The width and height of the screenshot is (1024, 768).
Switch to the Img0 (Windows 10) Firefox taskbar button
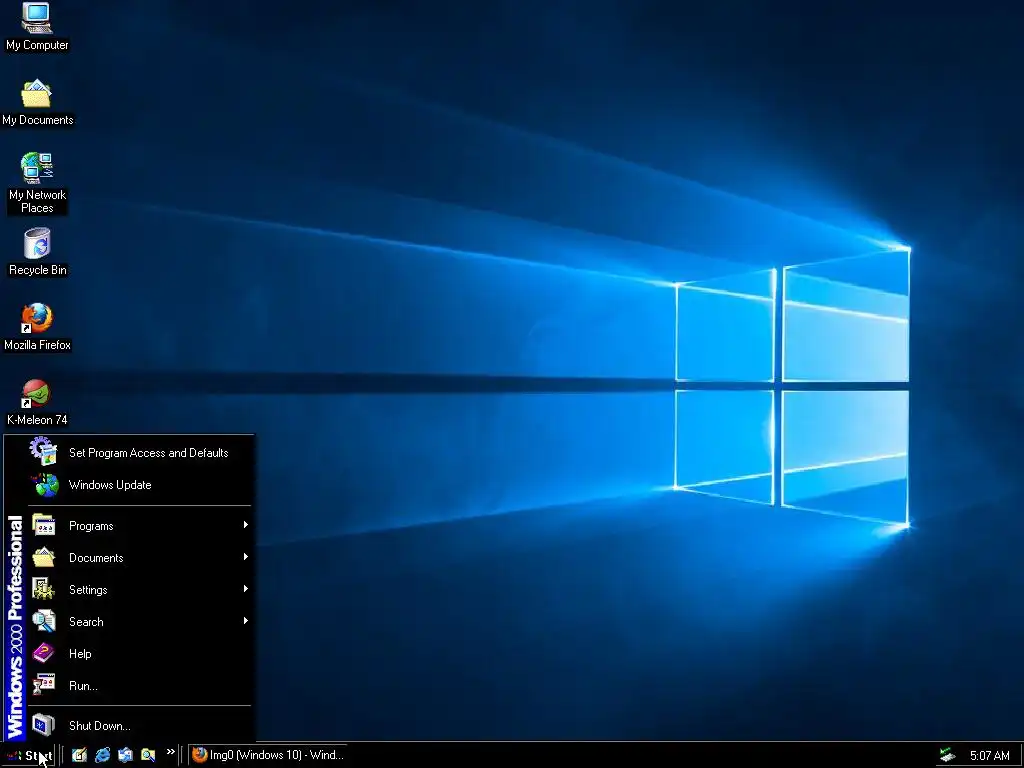[268, 755]
